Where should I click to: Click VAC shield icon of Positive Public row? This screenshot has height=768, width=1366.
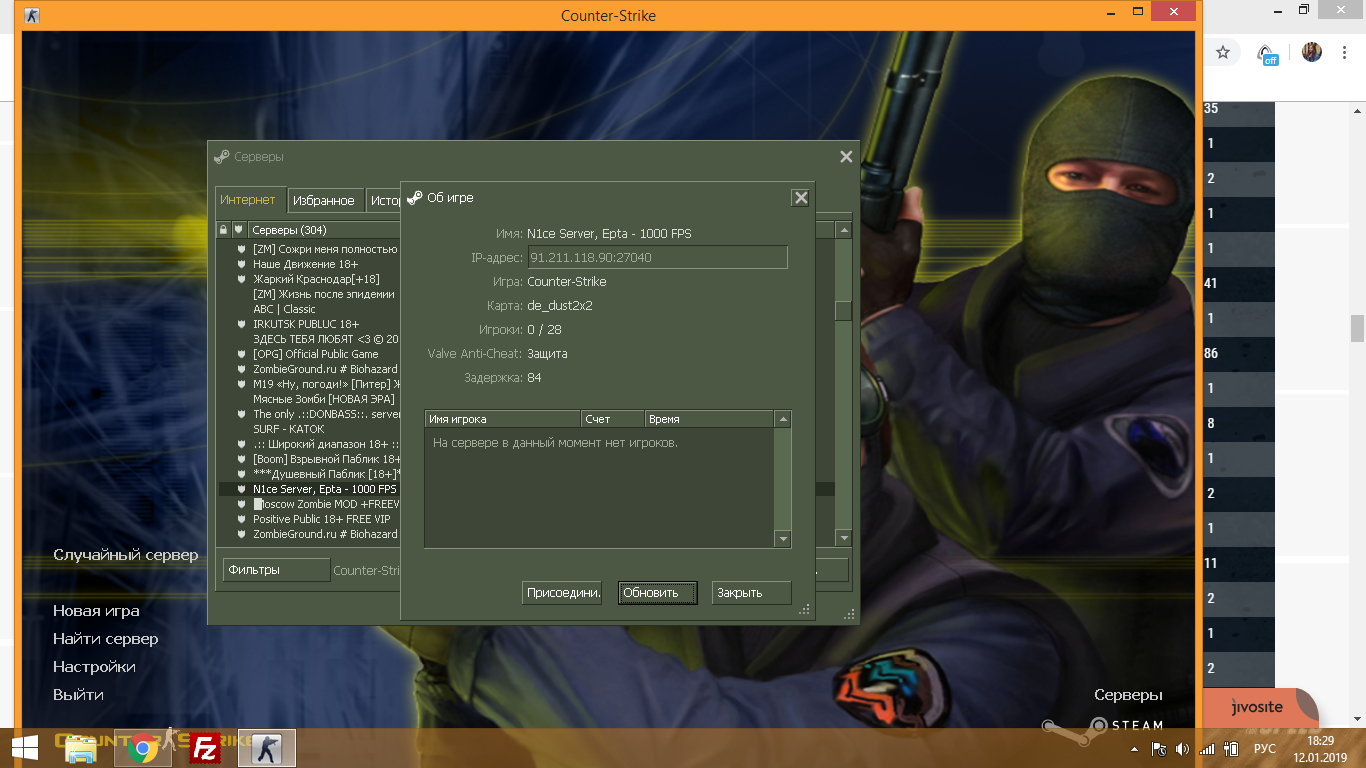pos(241,519)
